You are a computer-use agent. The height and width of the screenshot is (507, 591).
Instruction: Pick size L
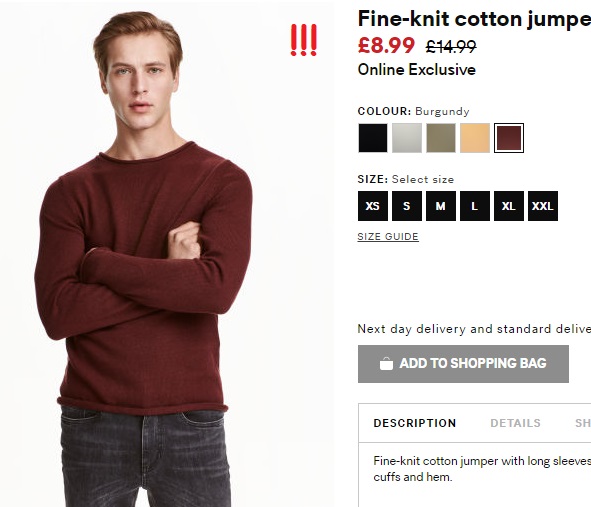(475, 206)
